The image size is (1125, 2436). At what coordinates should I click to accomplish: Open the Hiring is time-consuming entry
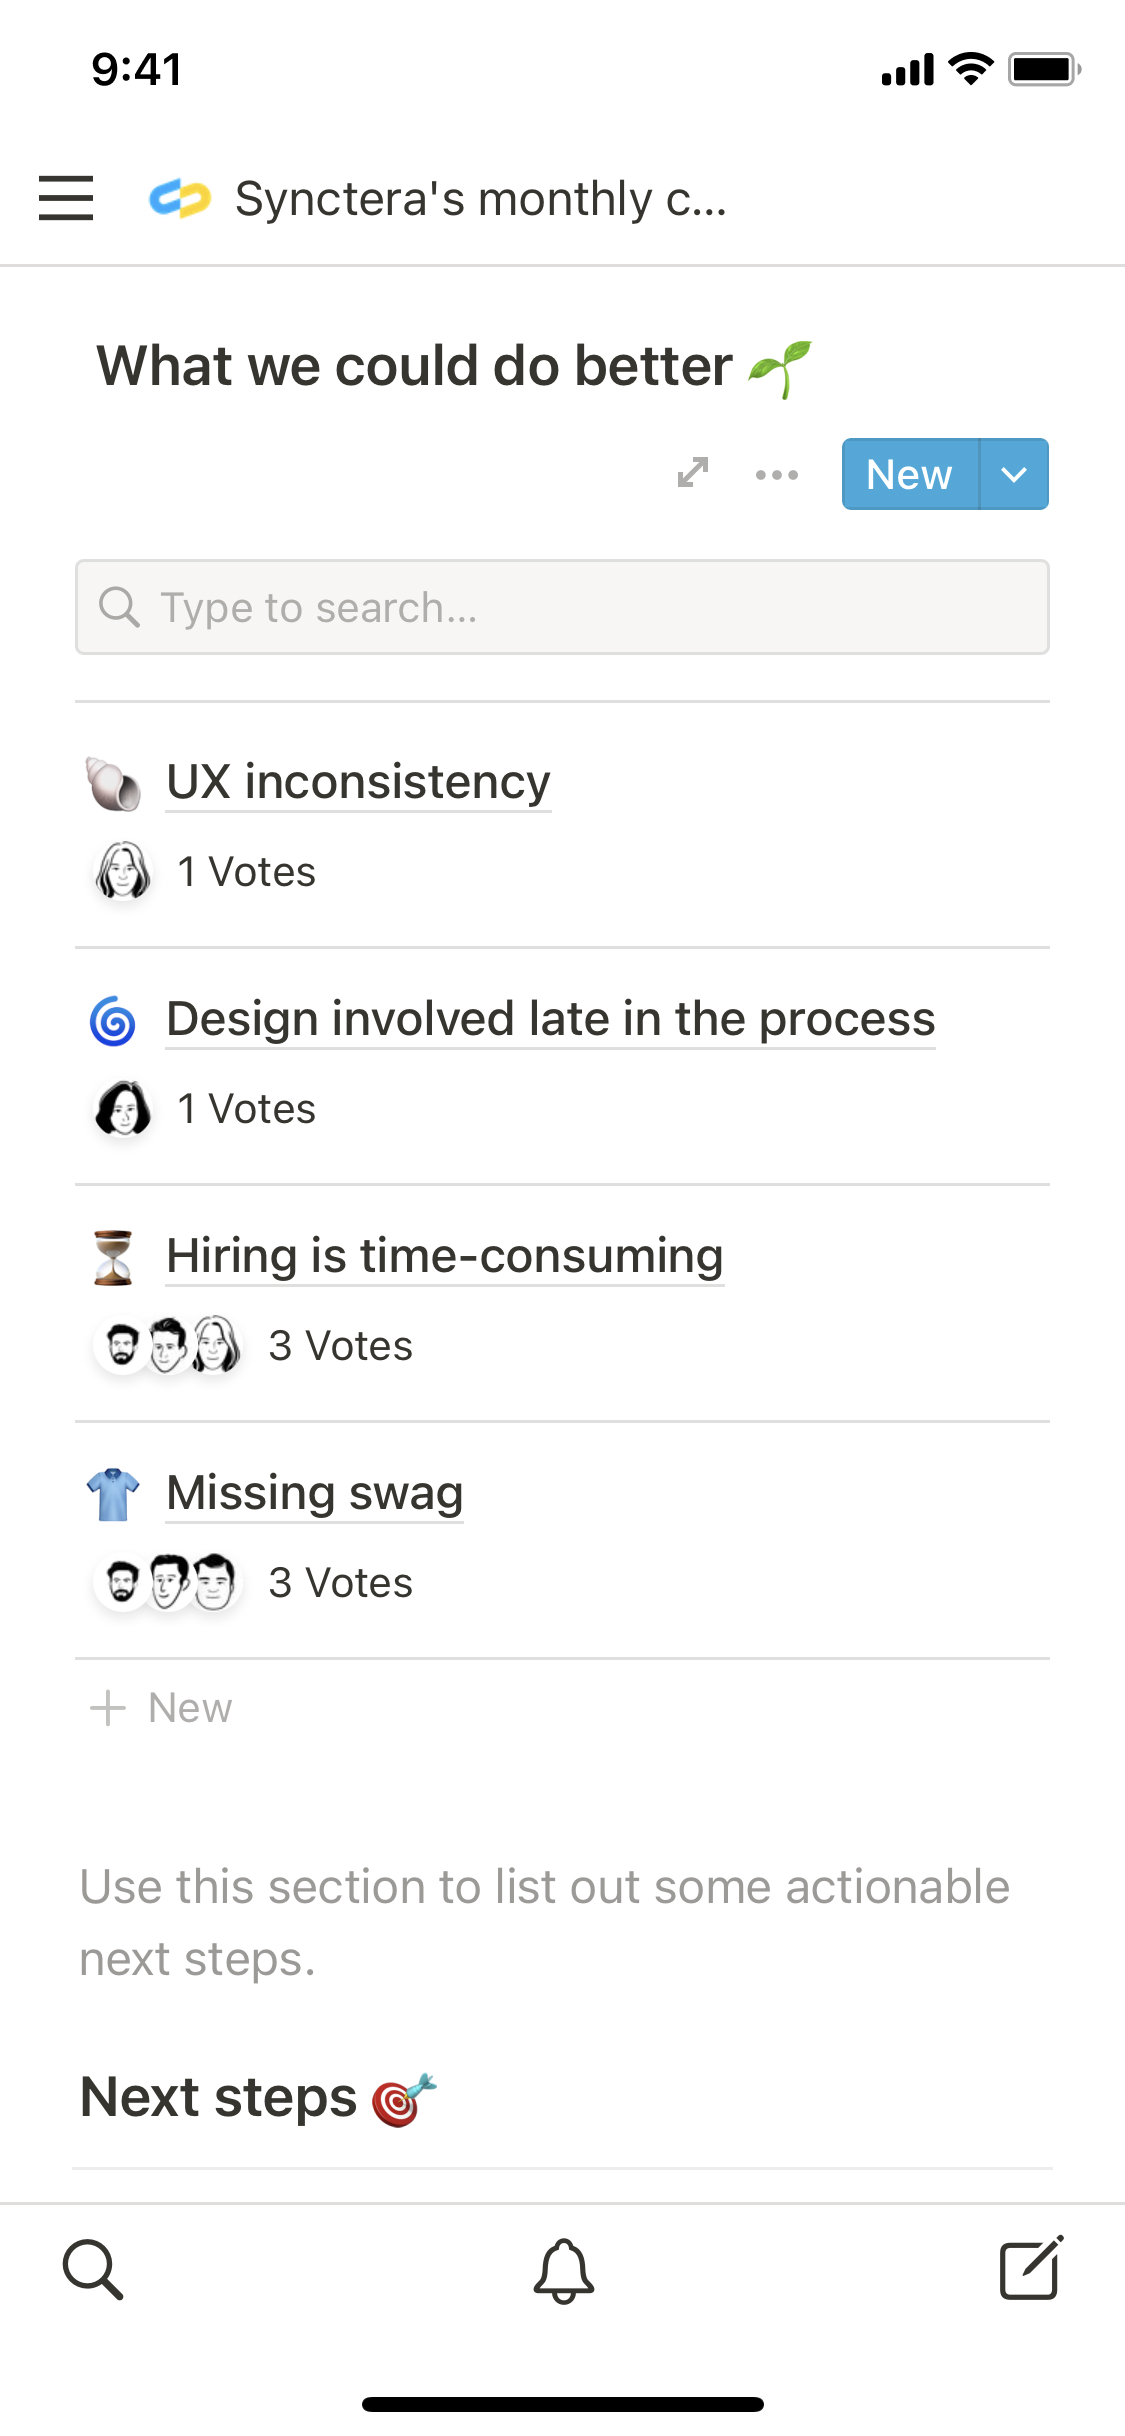(444, 1256)
